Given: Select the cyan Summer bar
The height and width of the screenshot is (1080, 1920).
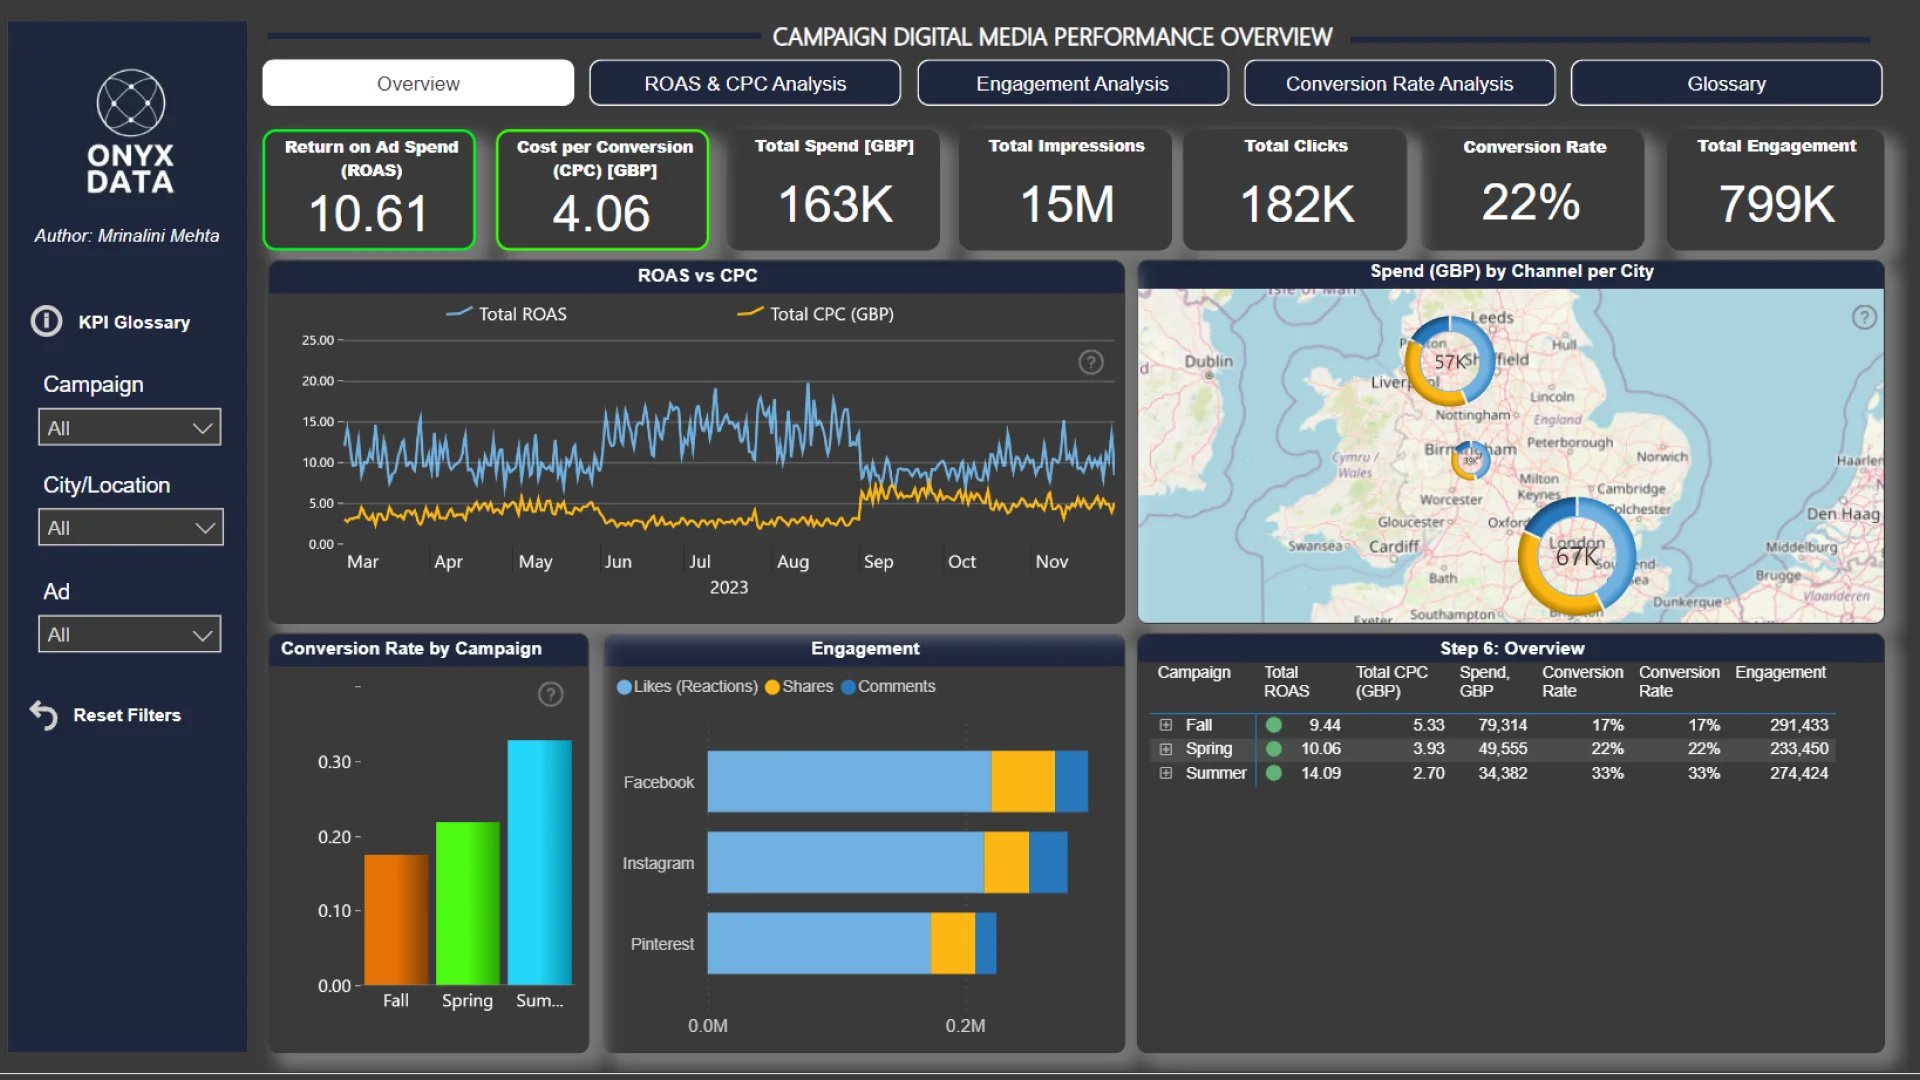Looking at the screenshot, I should coord(539,862).
